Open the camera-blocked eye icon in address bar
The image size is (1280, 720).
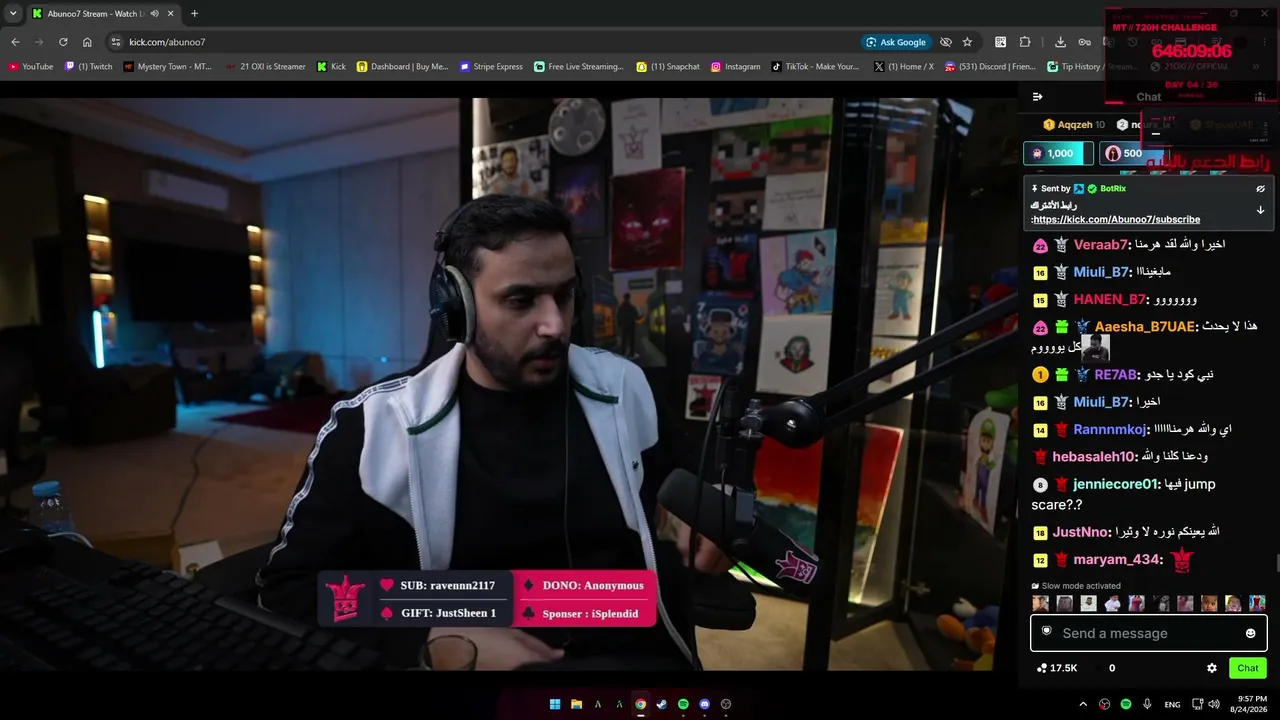pyautogui.click(x=945, y=42)
